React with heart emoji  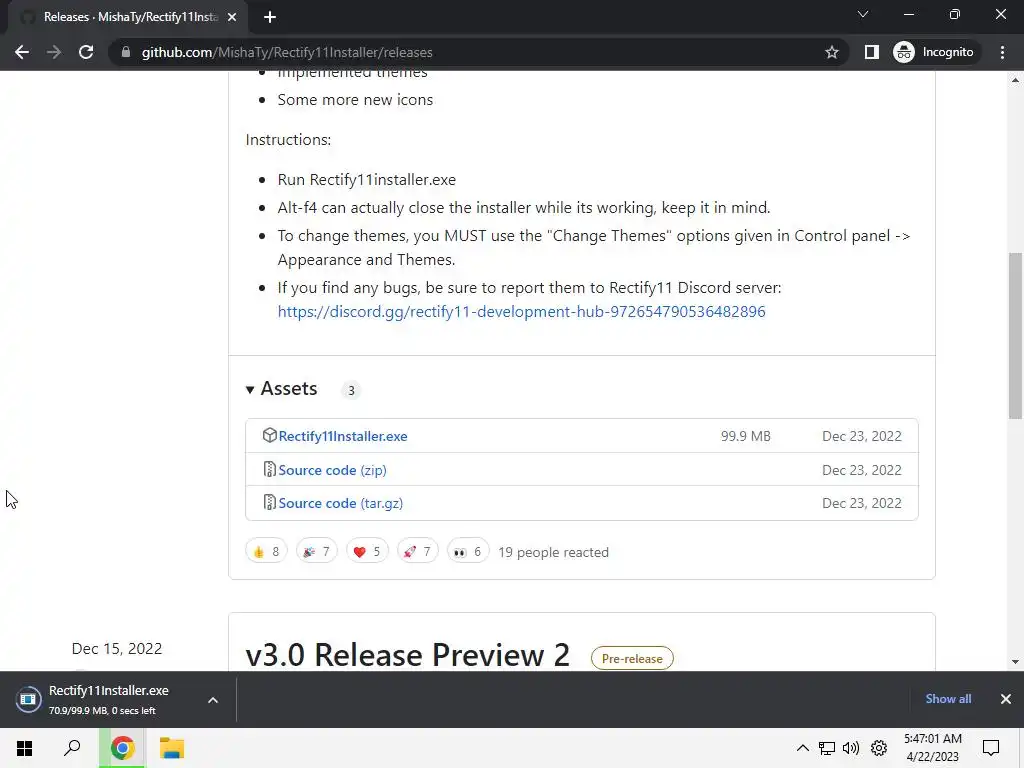tap(367, 552)
